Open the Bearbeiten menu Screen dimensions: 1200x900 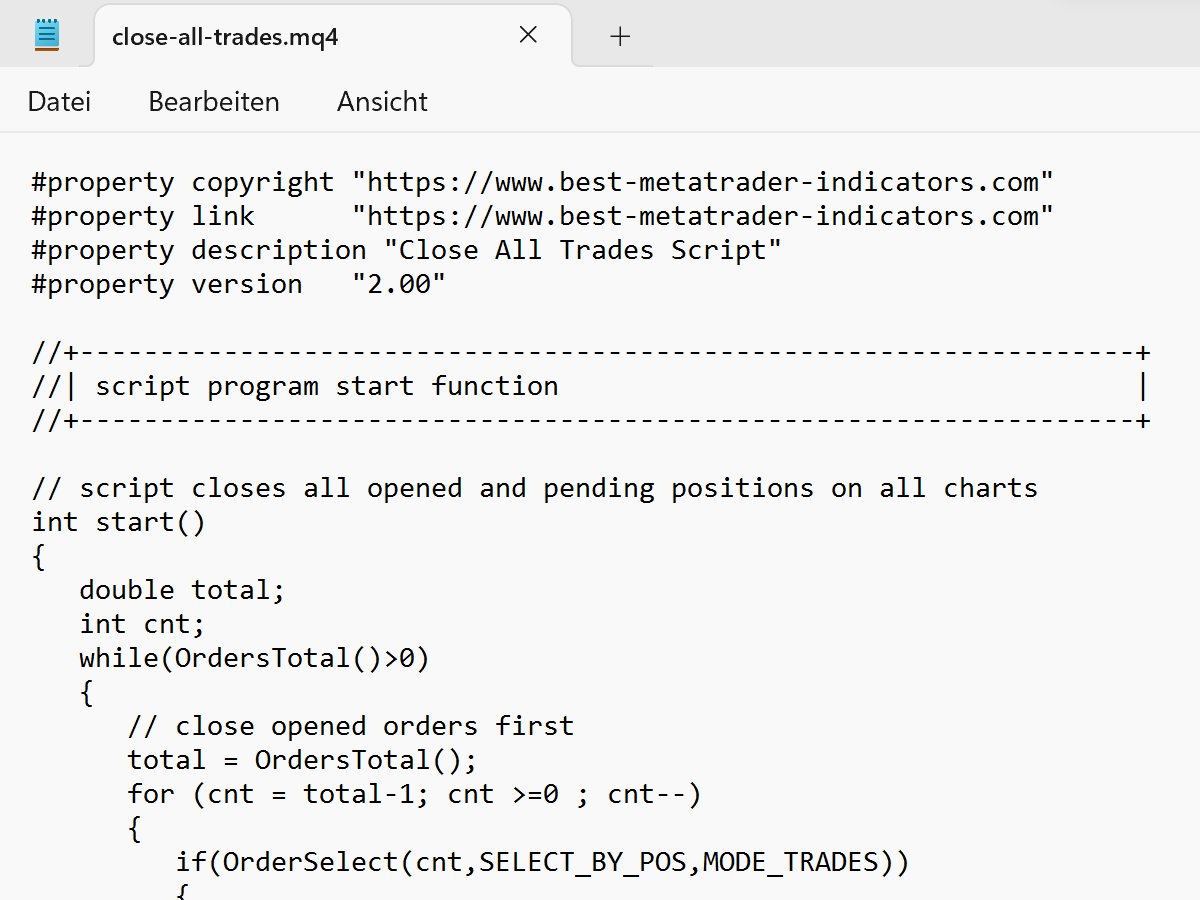tap(213, 101)
